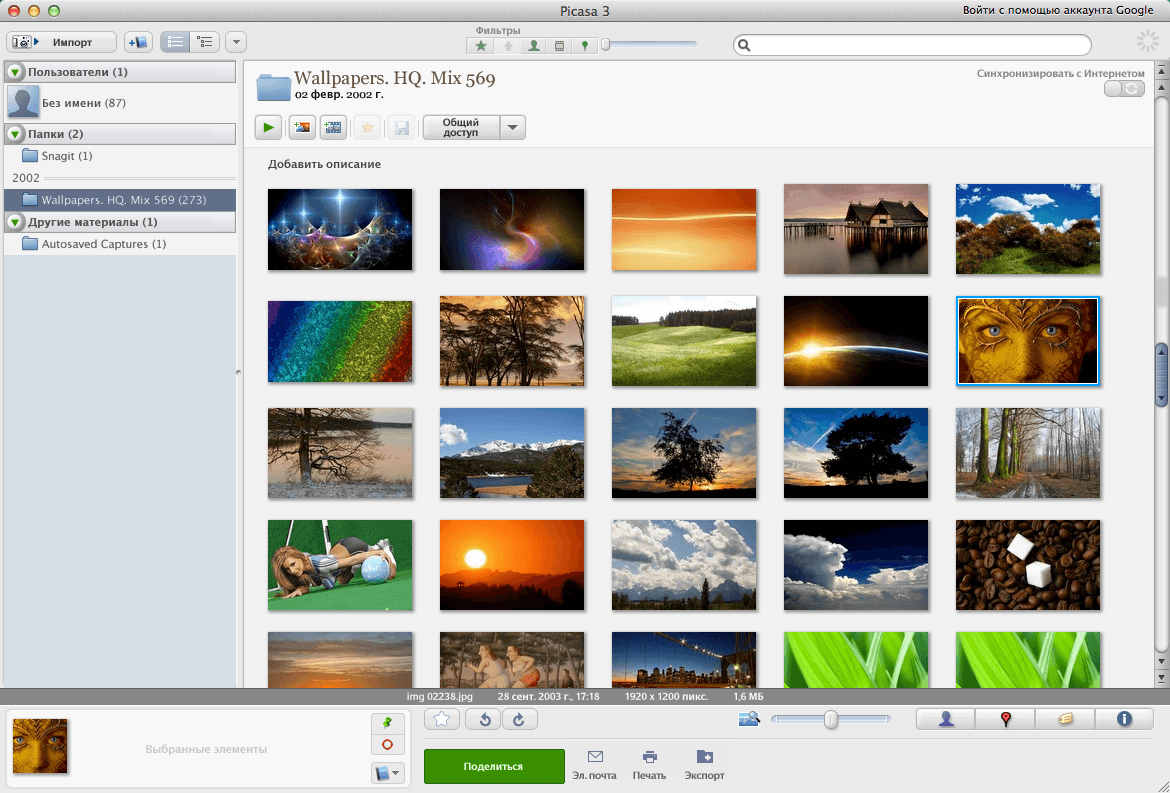This screenshot has height=793, width=1170.
Task: Click the green Поделиться button
Action: point(494,766)
